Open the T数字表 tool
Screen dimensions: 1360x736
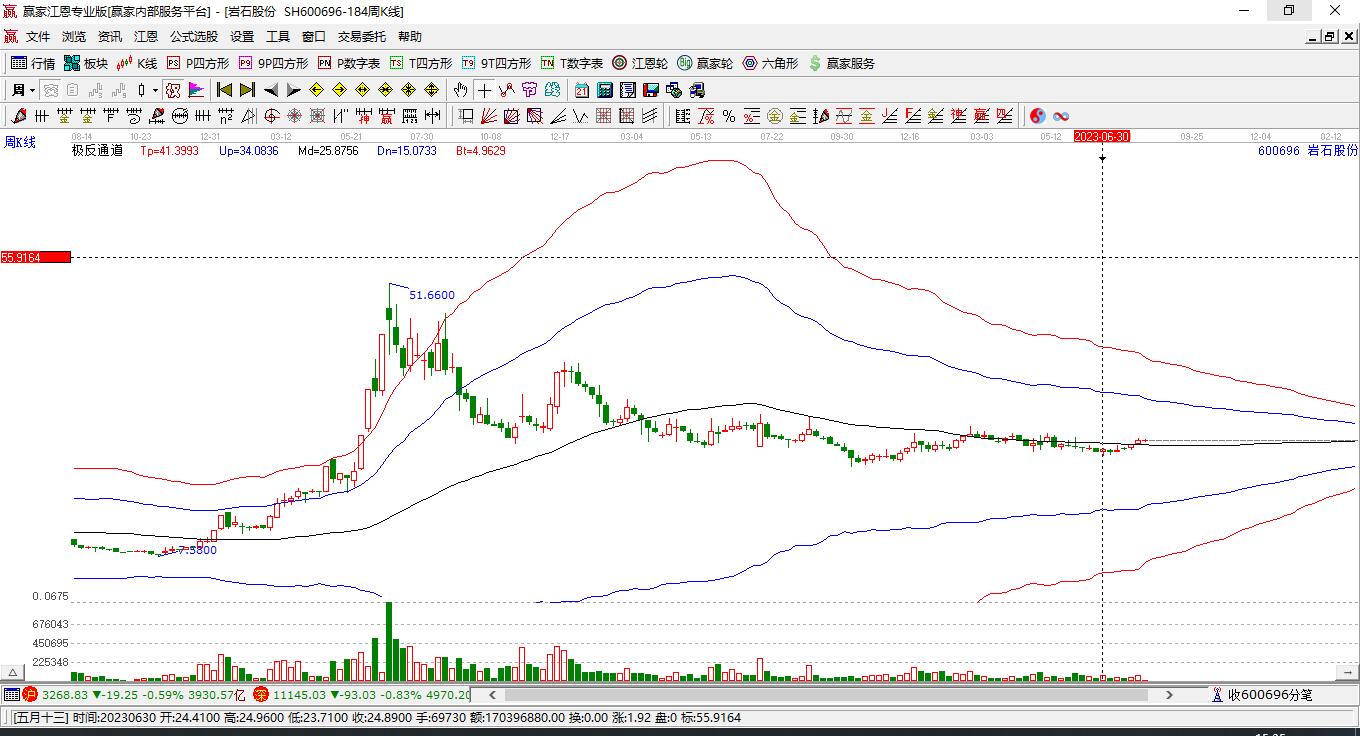pyautogui.click(x=572, y=63)
